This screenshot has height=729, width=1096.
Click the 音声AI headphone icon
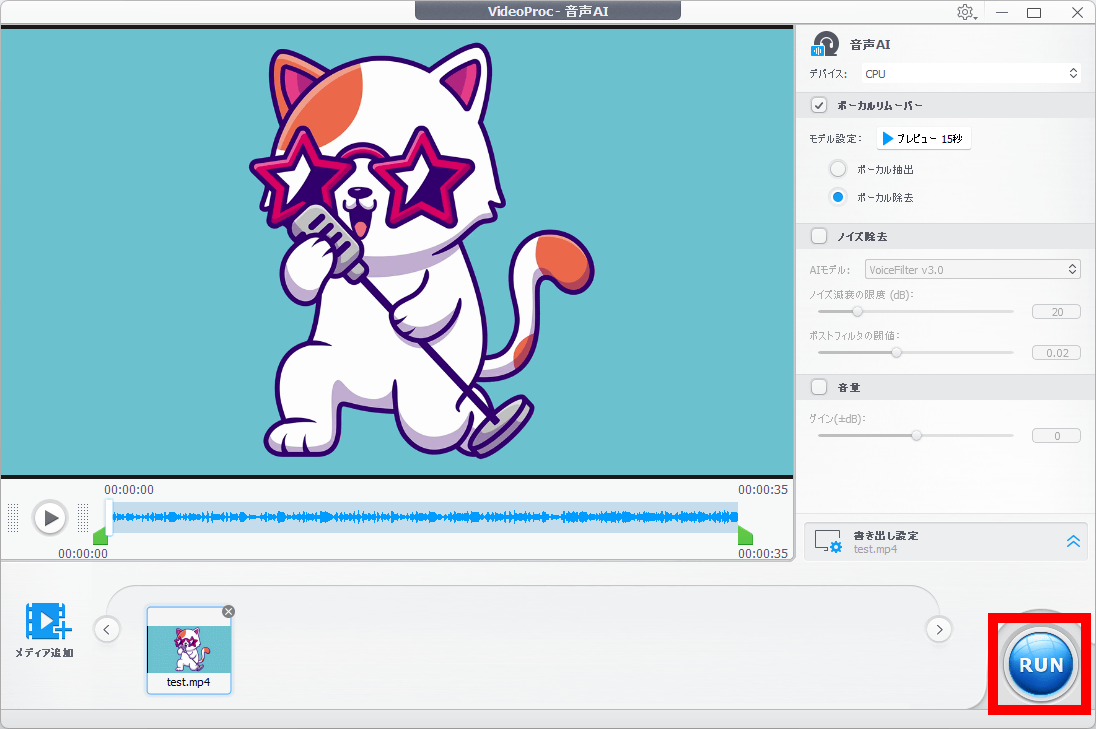[825, 45]
